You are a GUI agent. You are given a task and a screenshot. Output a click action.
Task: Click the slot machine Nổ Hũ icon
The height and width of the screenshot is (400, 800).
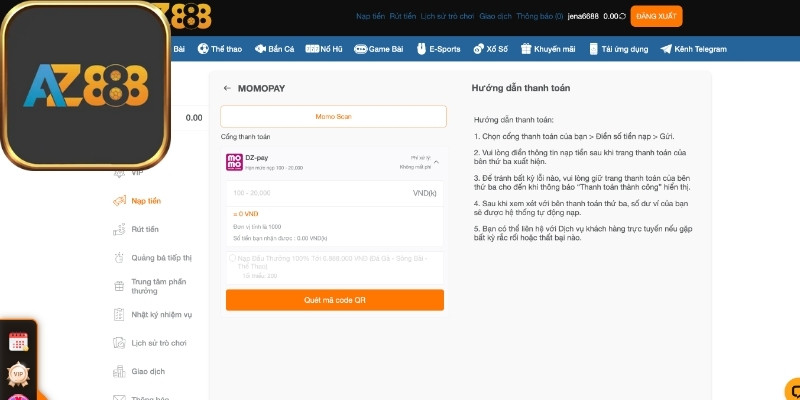(x=312, y=49)
